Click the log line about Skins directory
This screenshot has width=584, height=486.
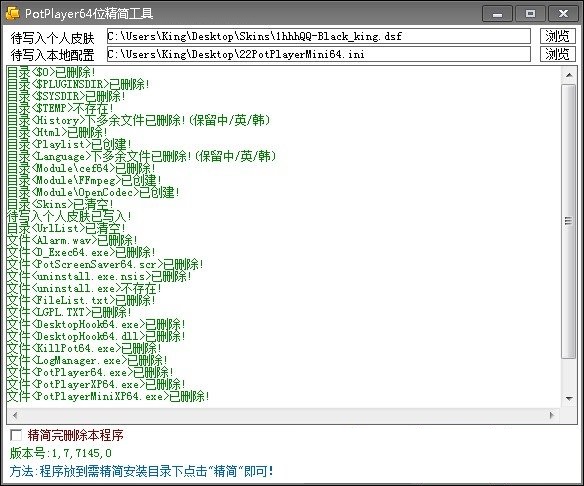60,204
